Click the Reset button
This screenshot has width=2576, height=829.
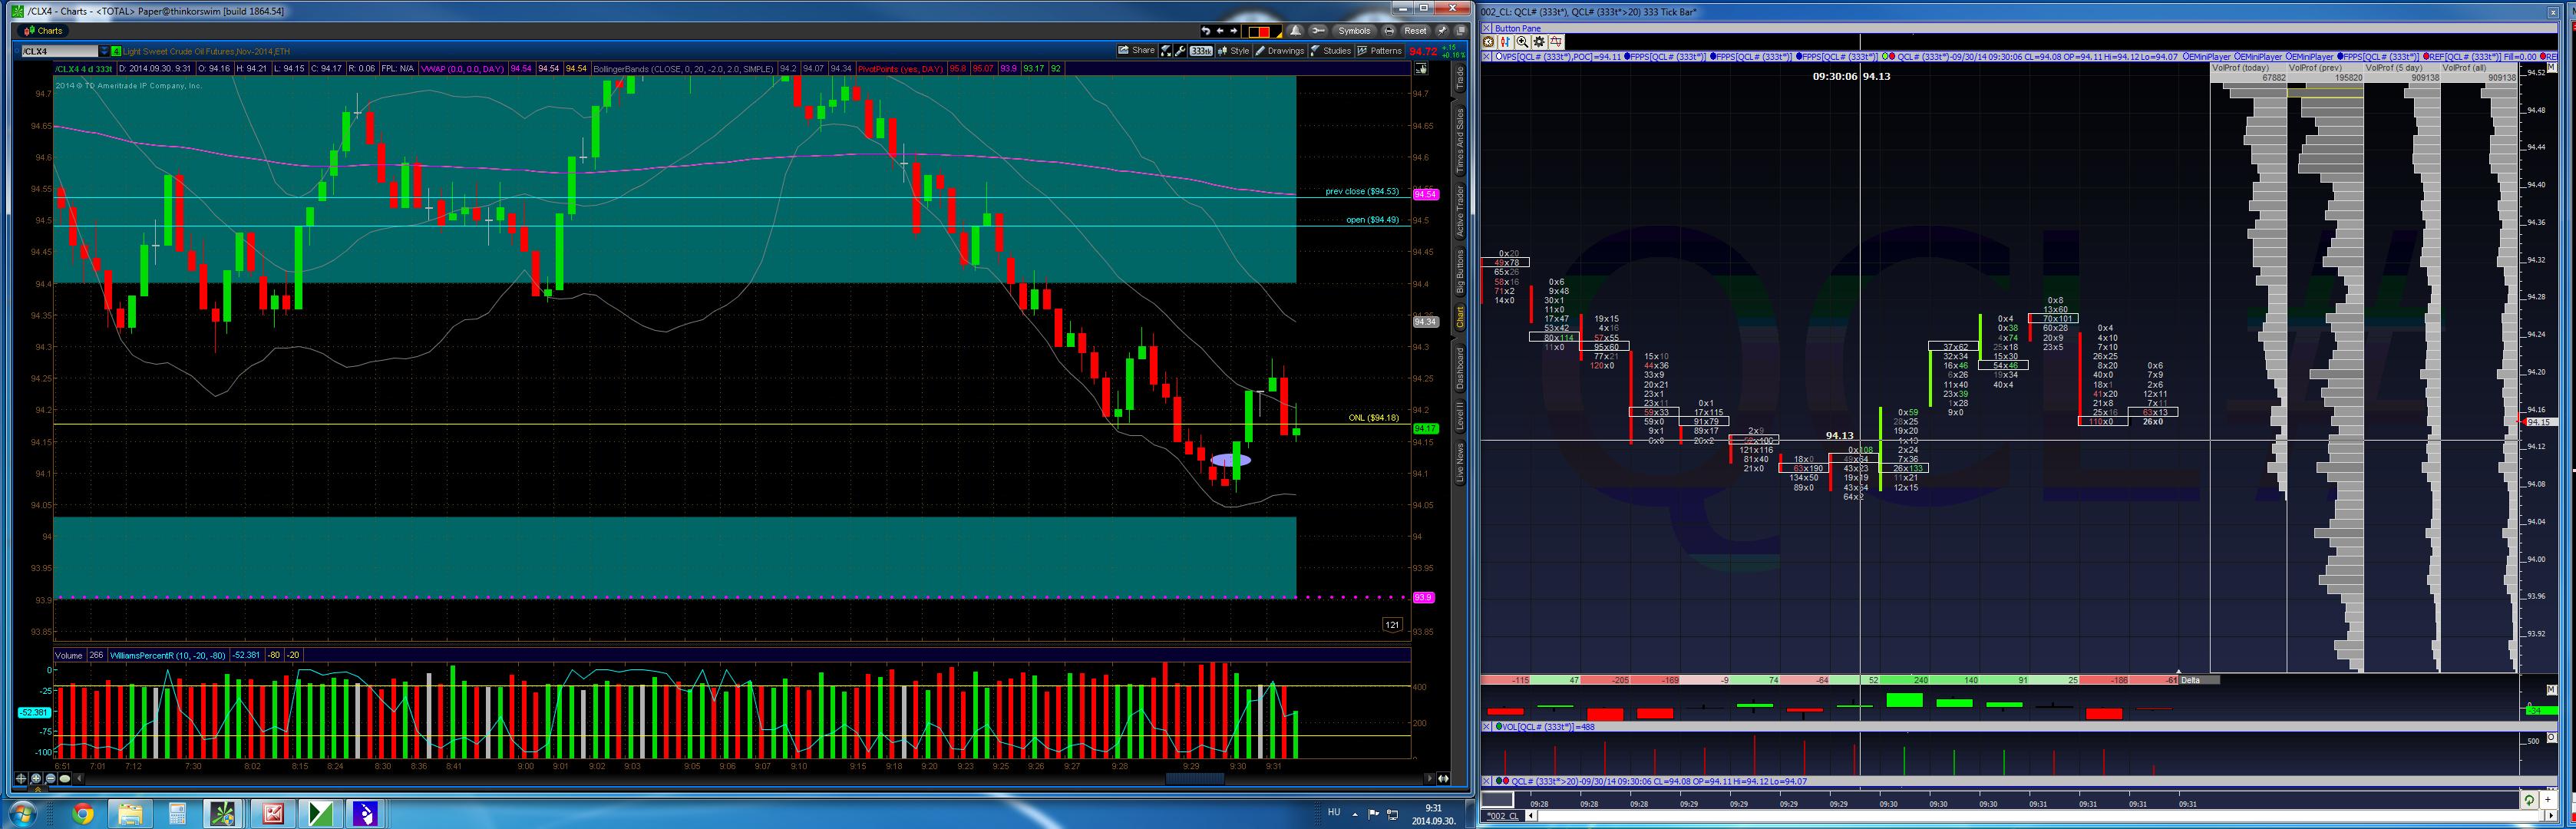point(1415,31)
